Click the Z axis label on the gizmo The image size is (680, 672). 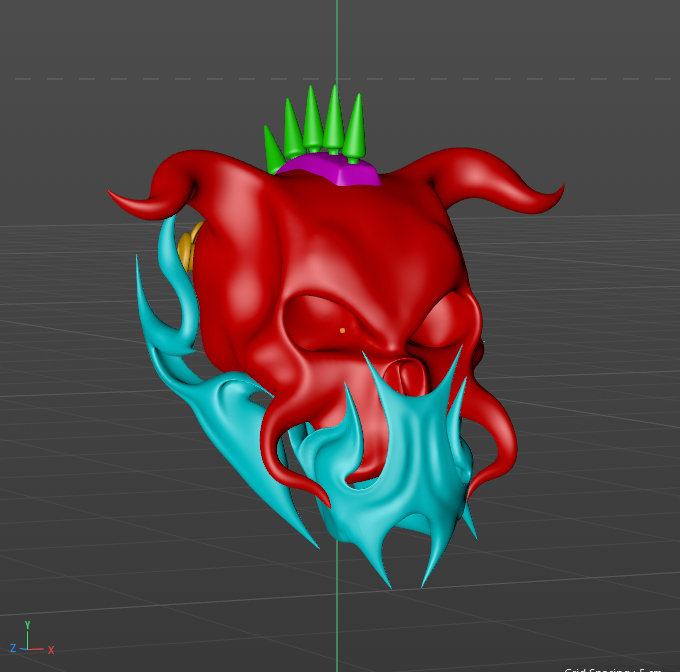[13, 648]
